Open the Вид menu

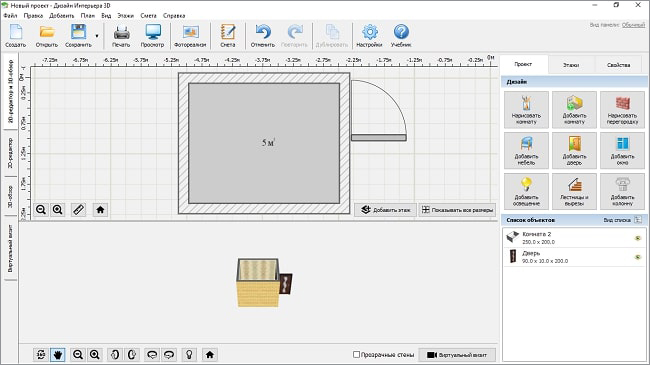pyautogui.click(x=106, y=16)
